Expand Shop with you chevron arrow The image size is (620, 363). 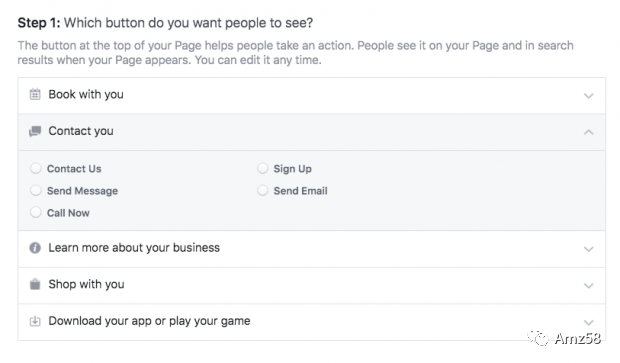coord(589,285)
